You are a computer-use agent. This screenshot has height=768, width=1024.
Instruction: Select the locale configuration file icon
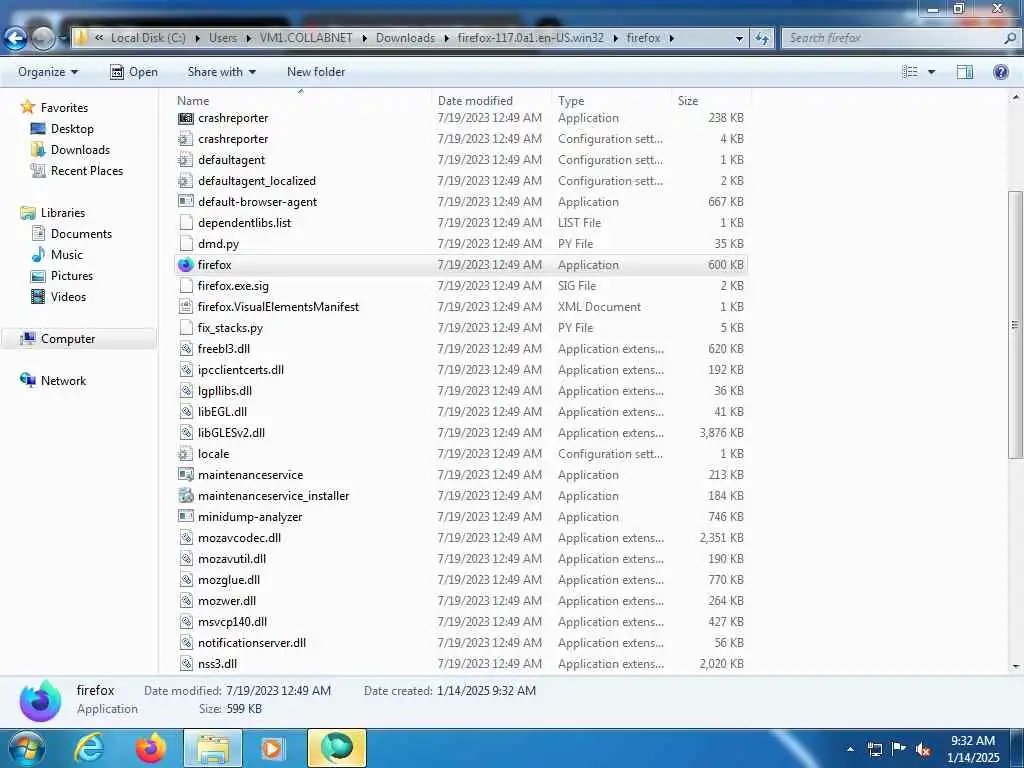point(186,454)
